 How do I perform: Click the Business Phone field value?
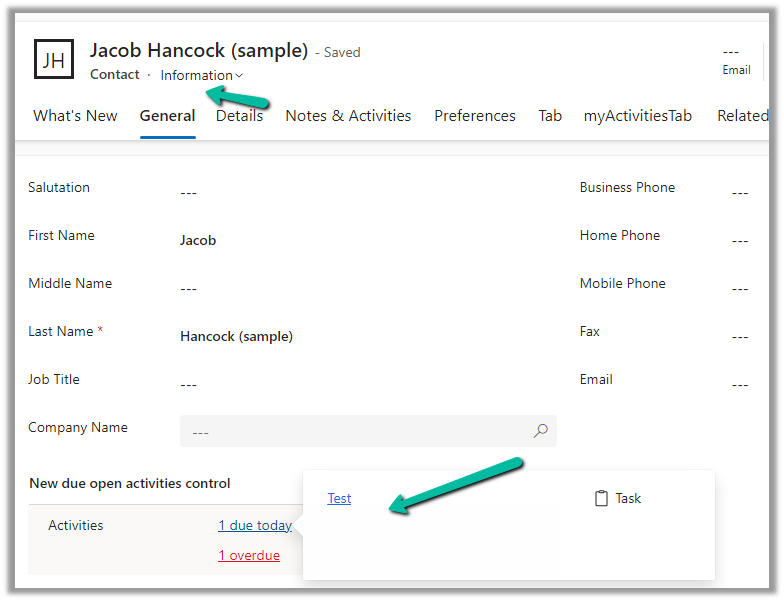(739, 192)
